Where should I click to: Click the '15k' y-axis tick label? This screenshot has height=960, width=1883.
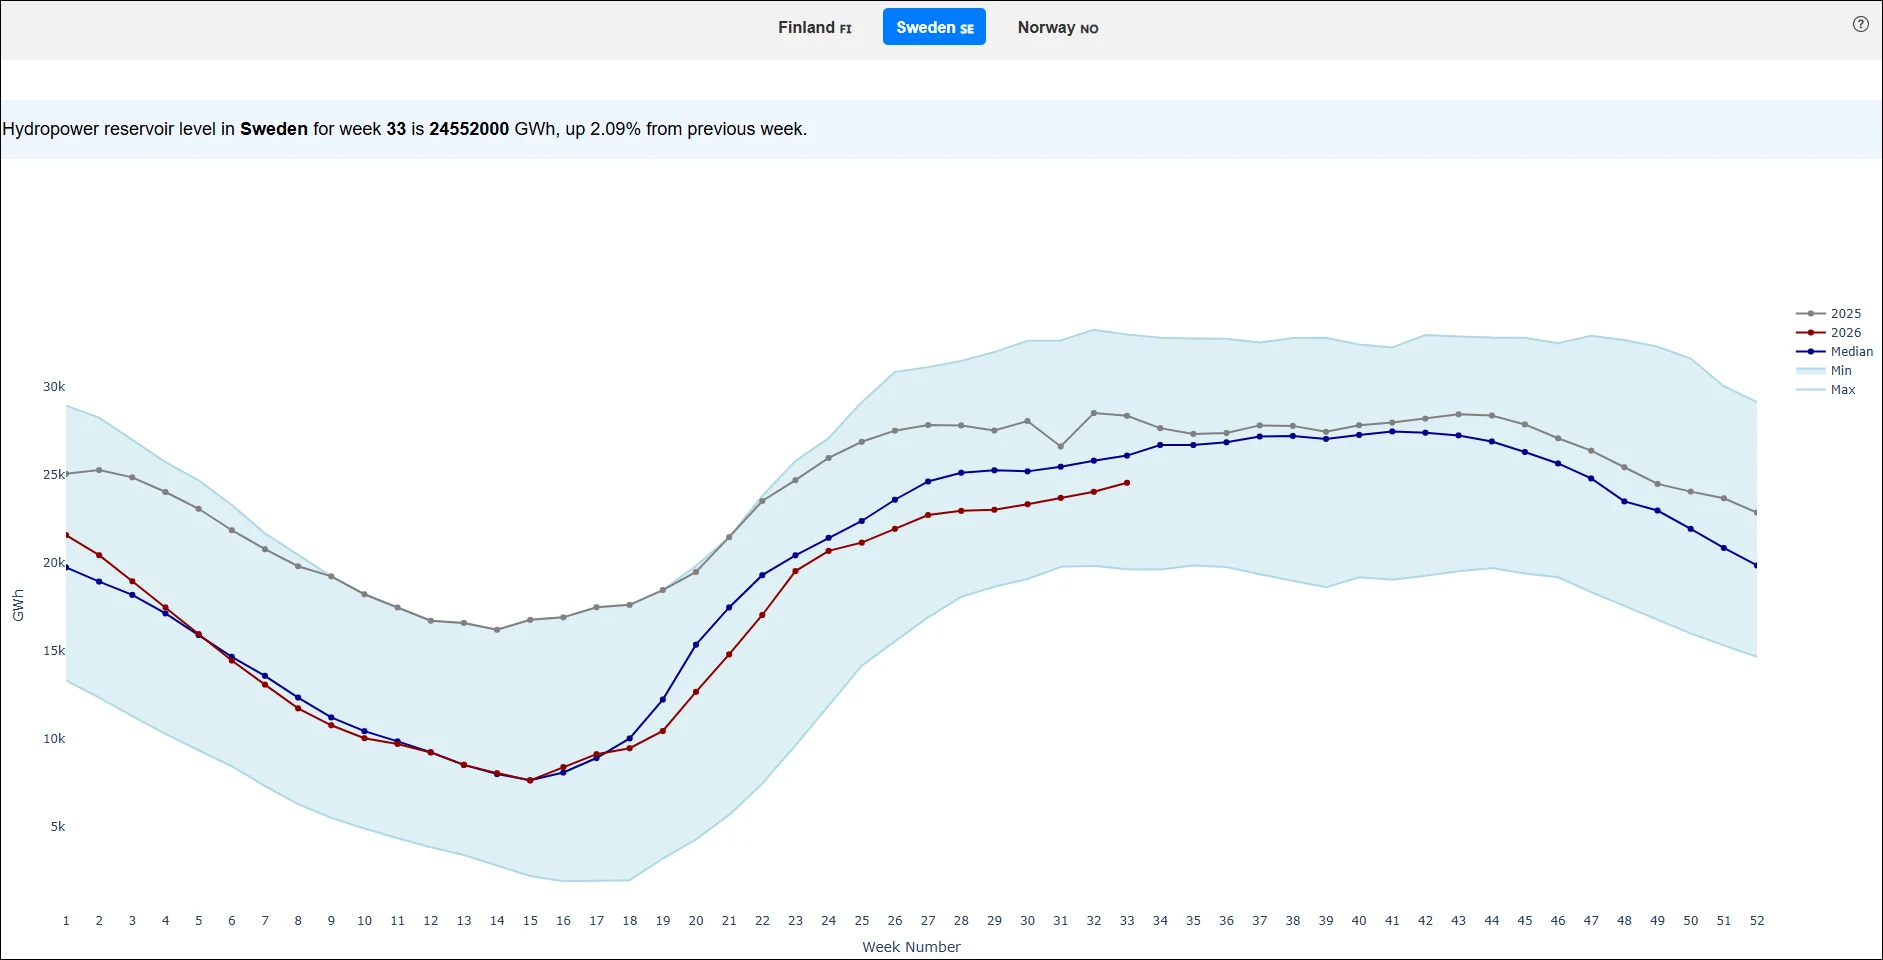(54, 651)
